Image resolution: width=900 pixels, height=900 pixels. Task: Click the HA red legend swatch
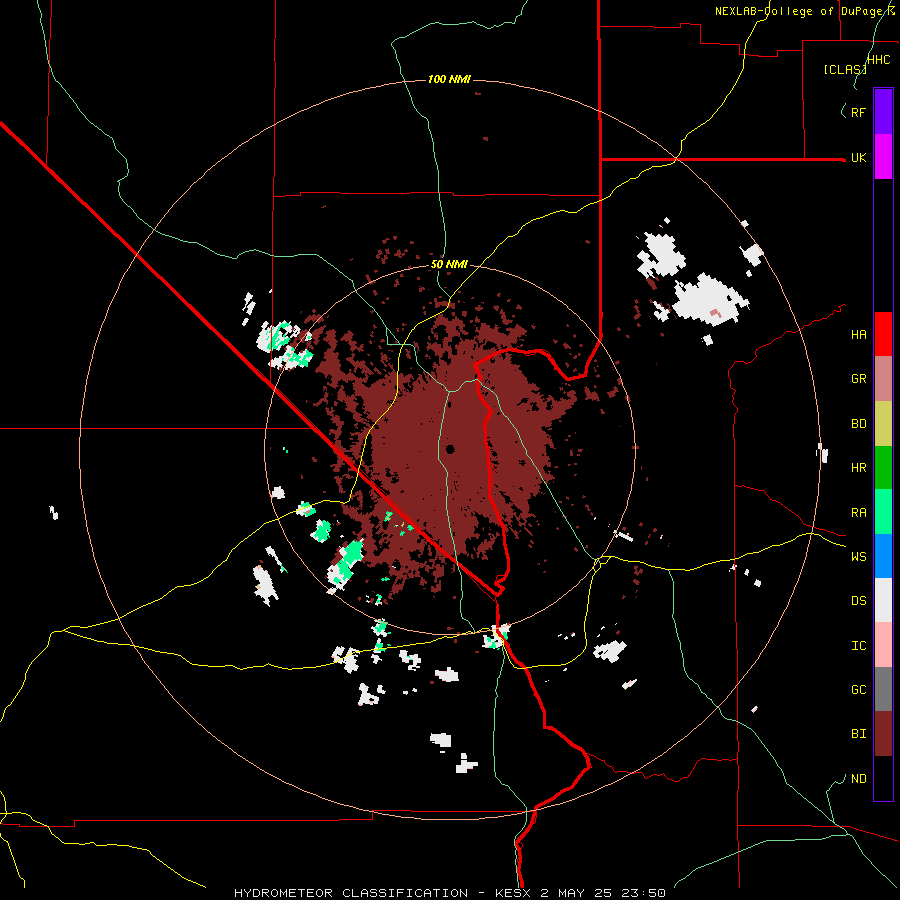coord(883,334)
